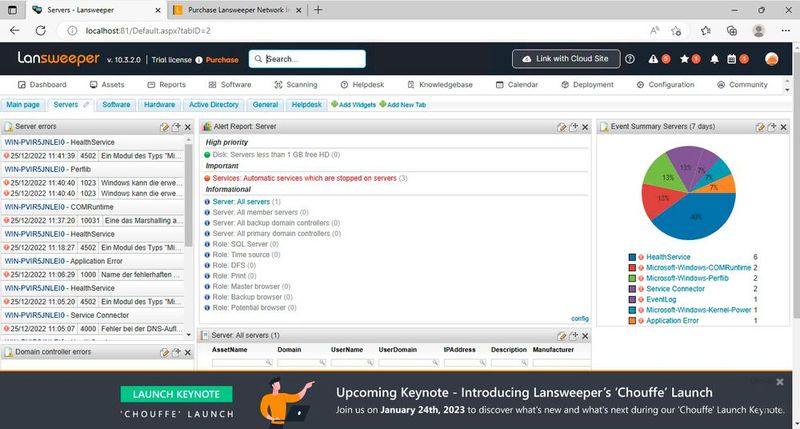Click the Microsoft-Windows-Perflib green legend swatch
Screen dimensions: 800x429
tap(632, 279)
